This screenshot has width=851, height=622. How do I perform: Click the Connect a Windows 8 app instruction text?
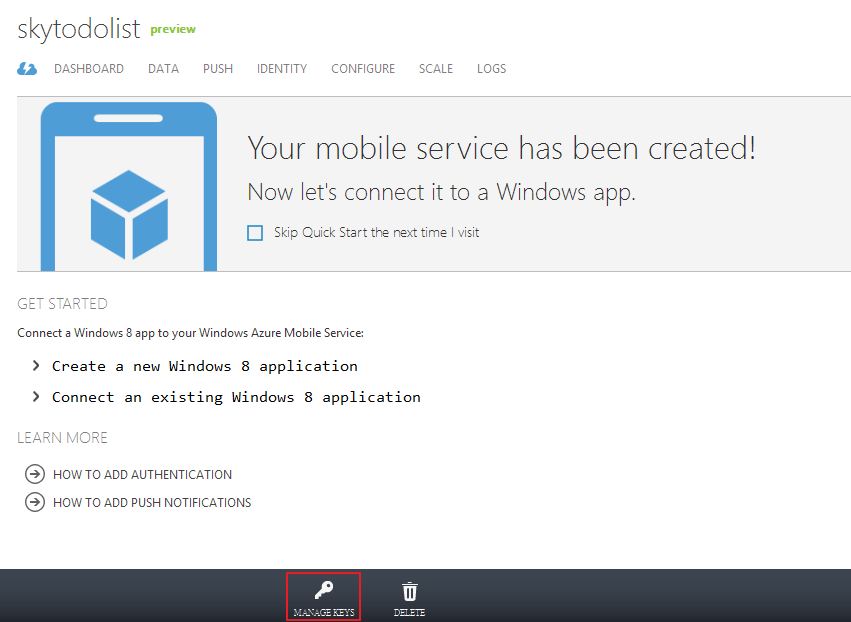[190, 333]
